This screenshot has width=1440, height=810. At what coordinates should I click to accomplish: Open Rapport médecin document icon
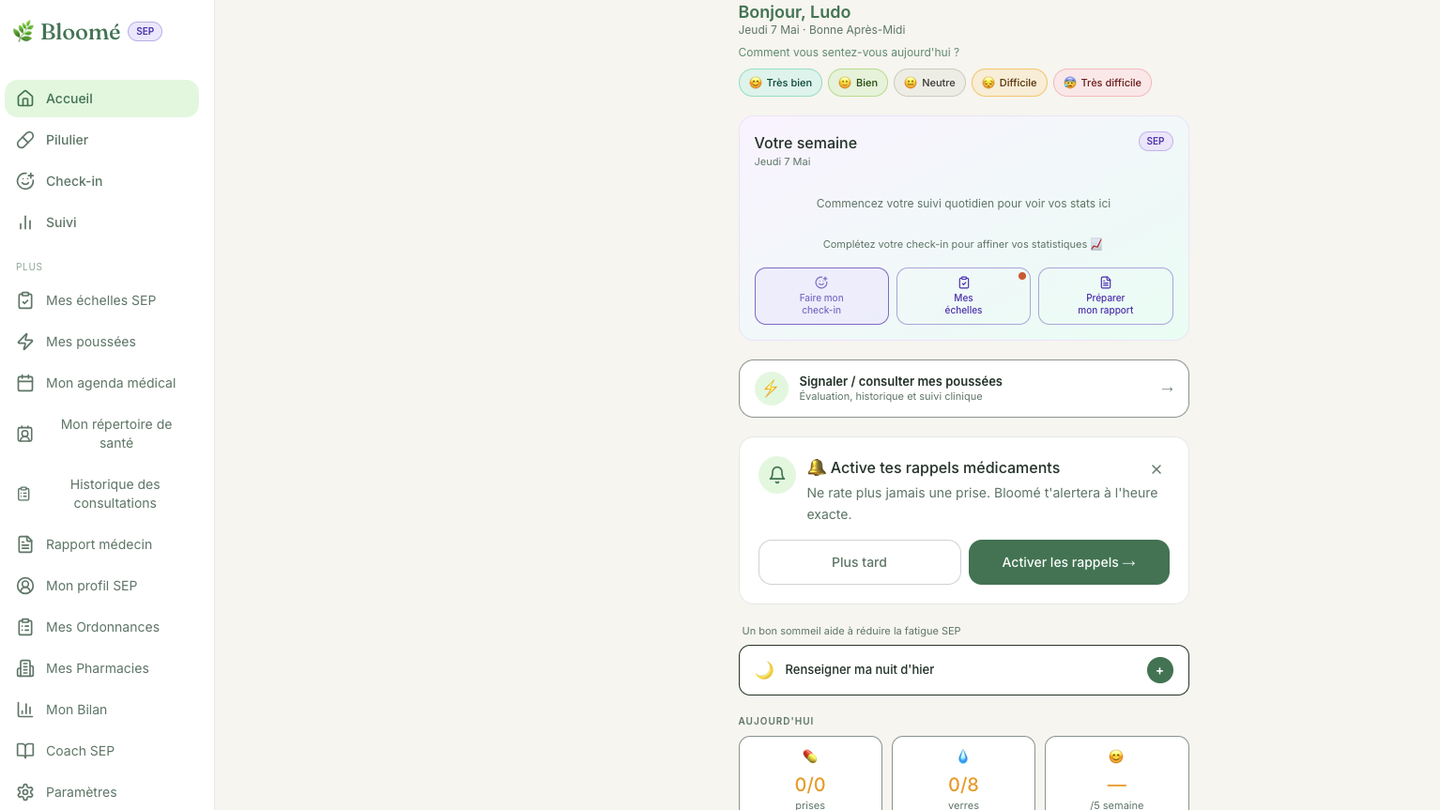pyautogui.click(x=25, y=544)
